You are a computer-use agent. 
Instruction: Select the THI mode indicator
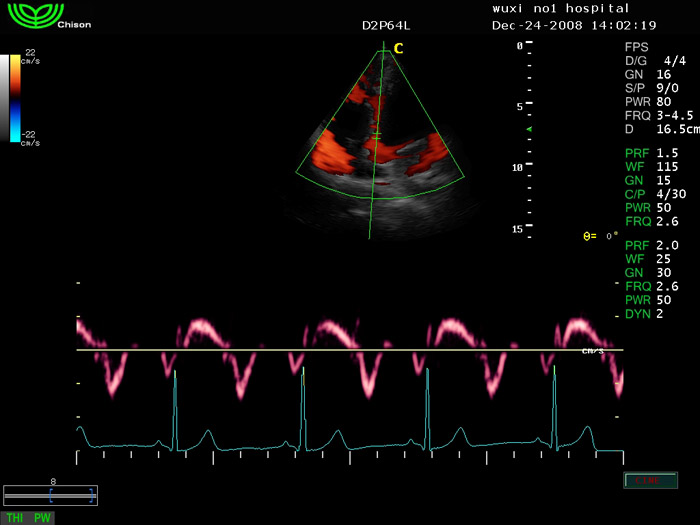click(15, 518)
